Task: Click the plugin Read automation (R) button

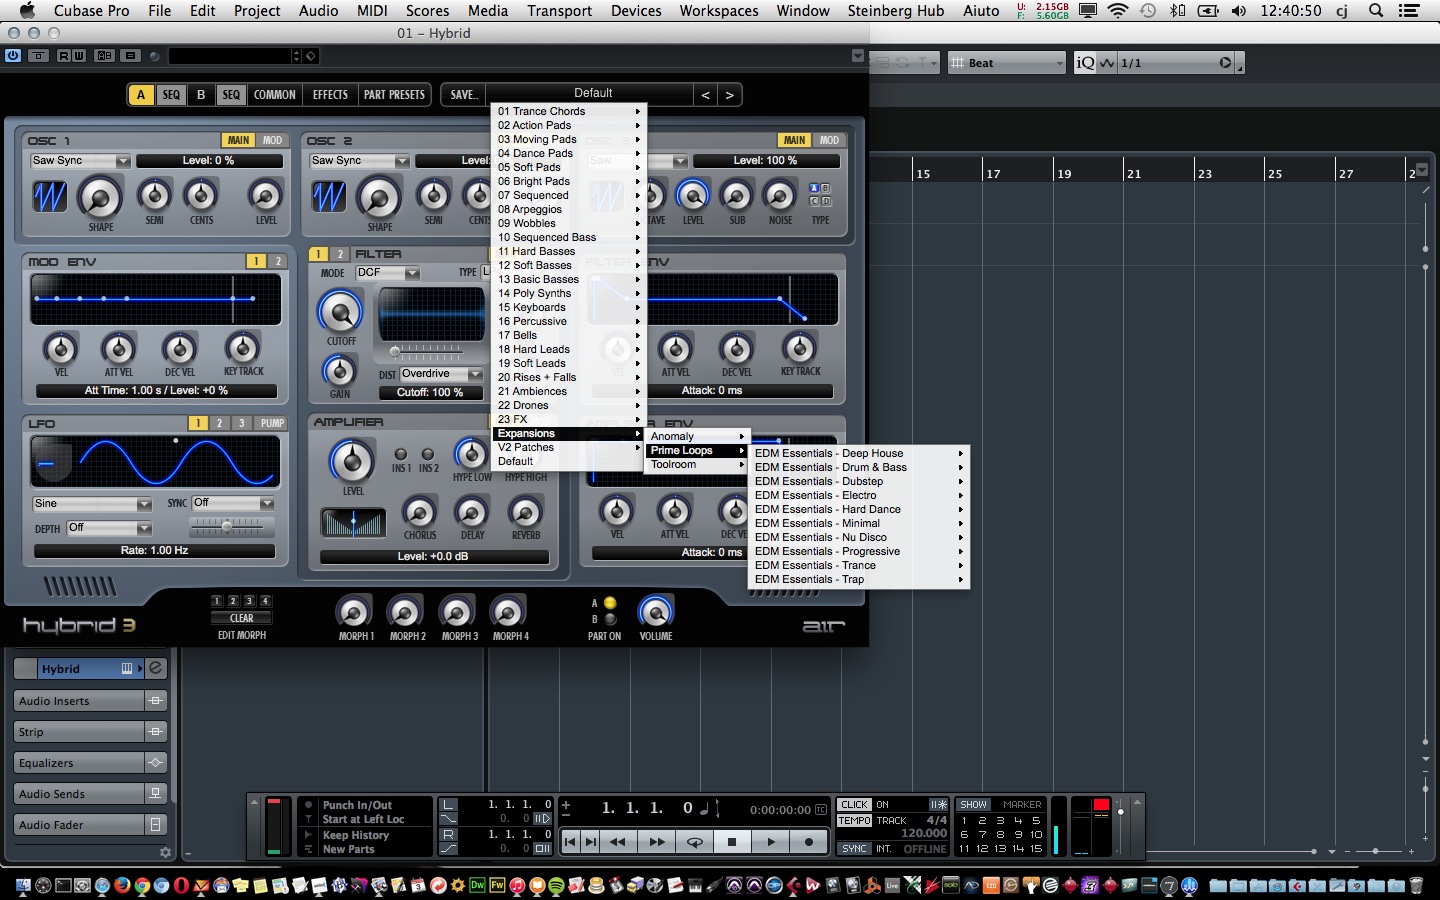Action: pos(63,56)
